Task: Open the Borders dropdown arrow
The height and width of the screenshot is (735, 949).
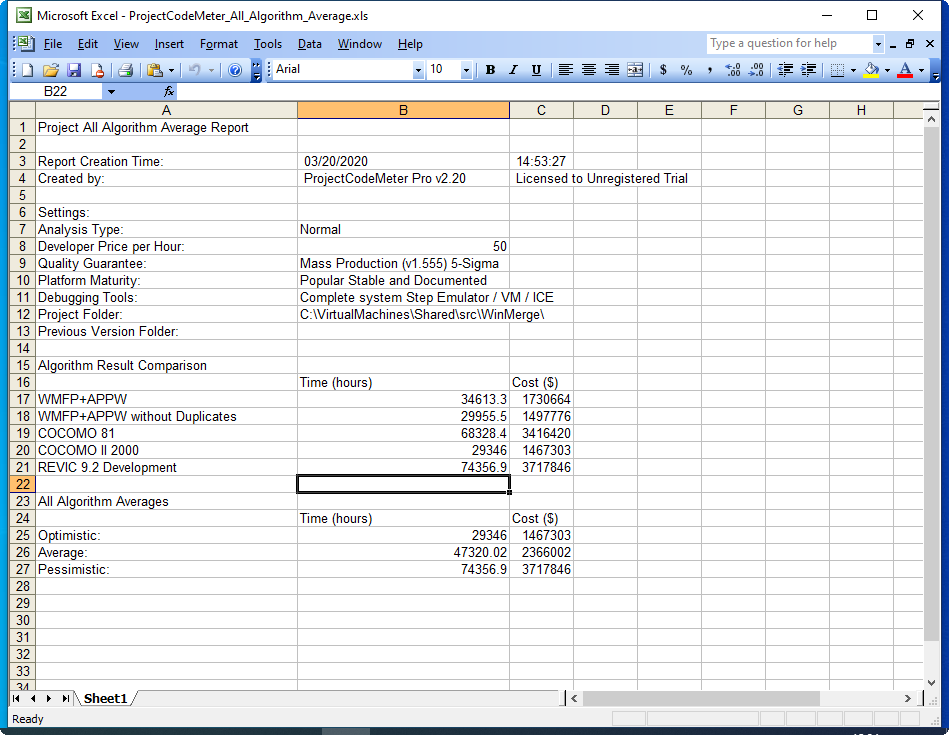Action: pos(853,70)
